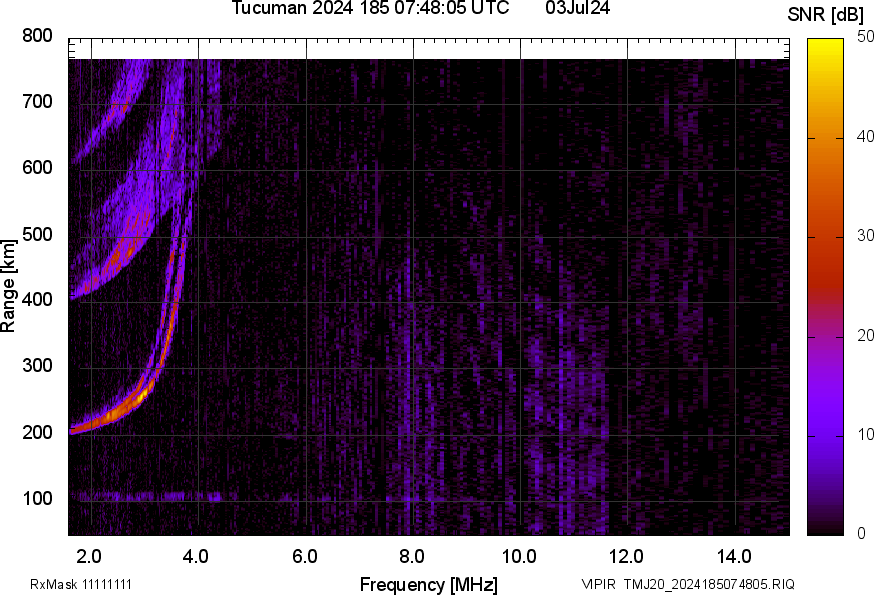Click colorbar value '20'
The width and height of the screenshot is (874, 595).
click(x=865, y=335)
